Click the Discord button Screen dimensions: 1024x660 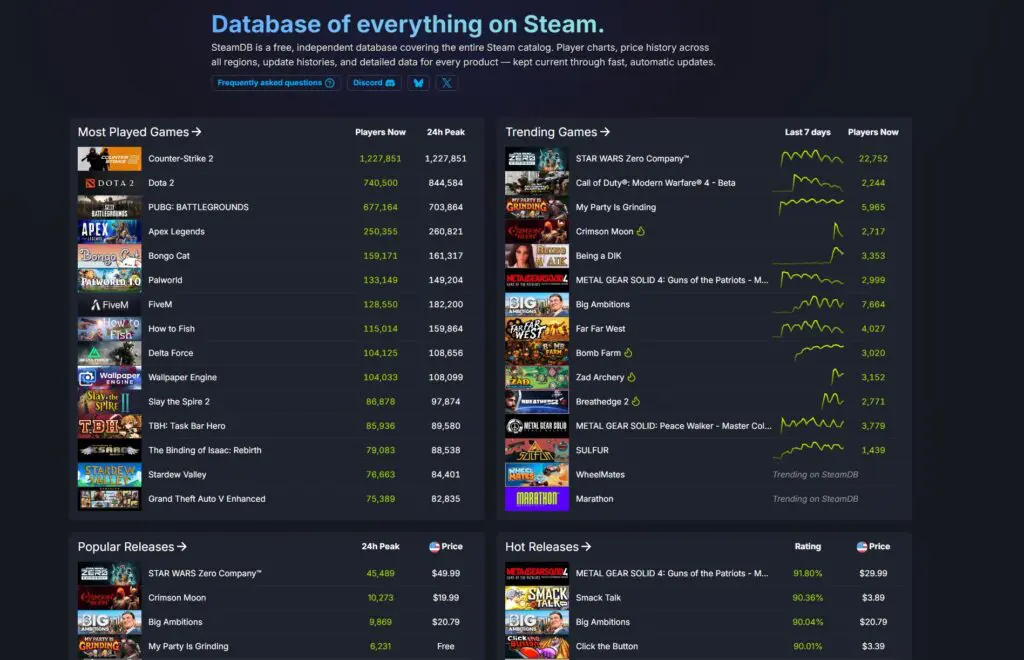pos(374,83)
